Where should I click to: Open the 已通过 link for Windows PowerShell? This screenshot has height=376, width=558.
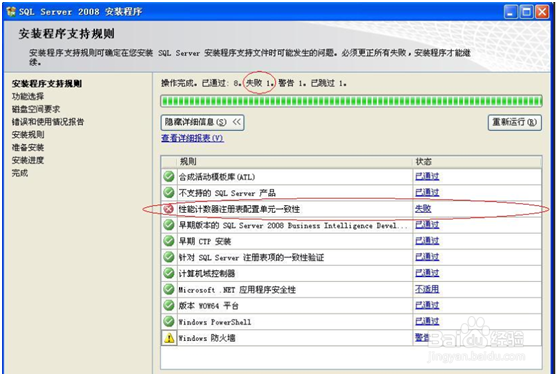coord(427,321)
